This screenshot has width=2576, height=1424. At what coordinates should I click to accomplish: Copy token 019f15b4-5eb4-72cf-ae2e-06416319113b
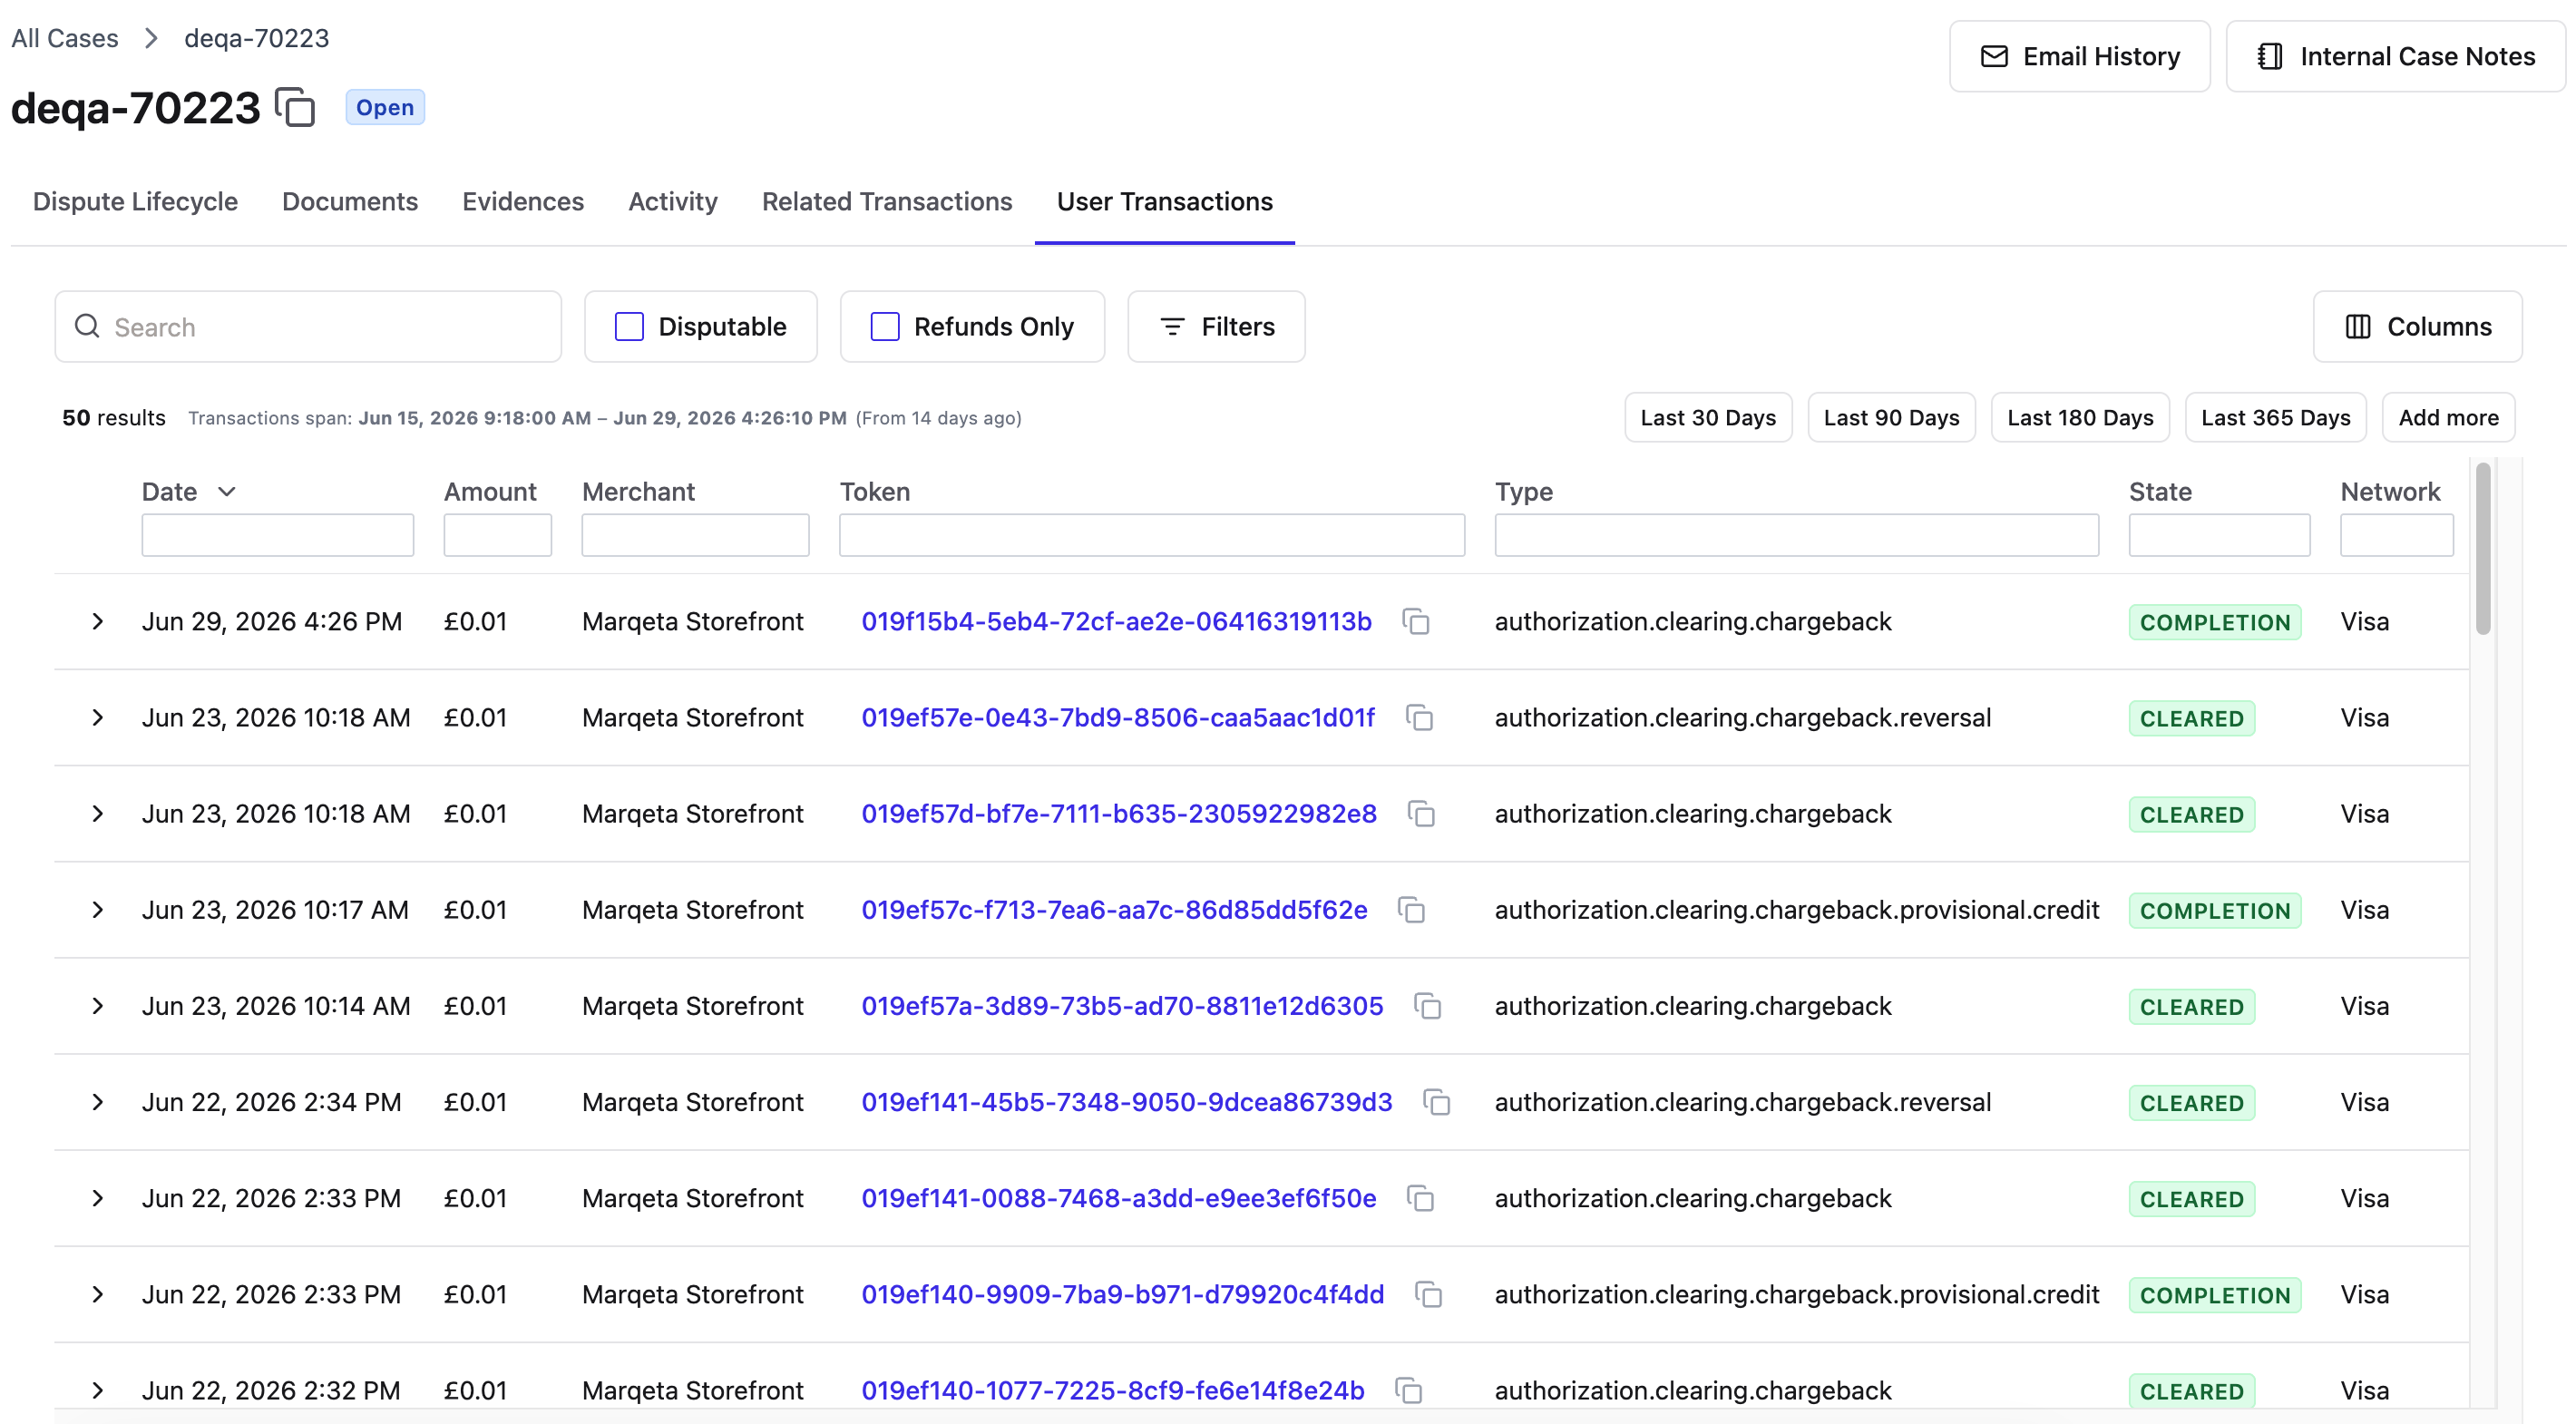(x=1415, y=622)
